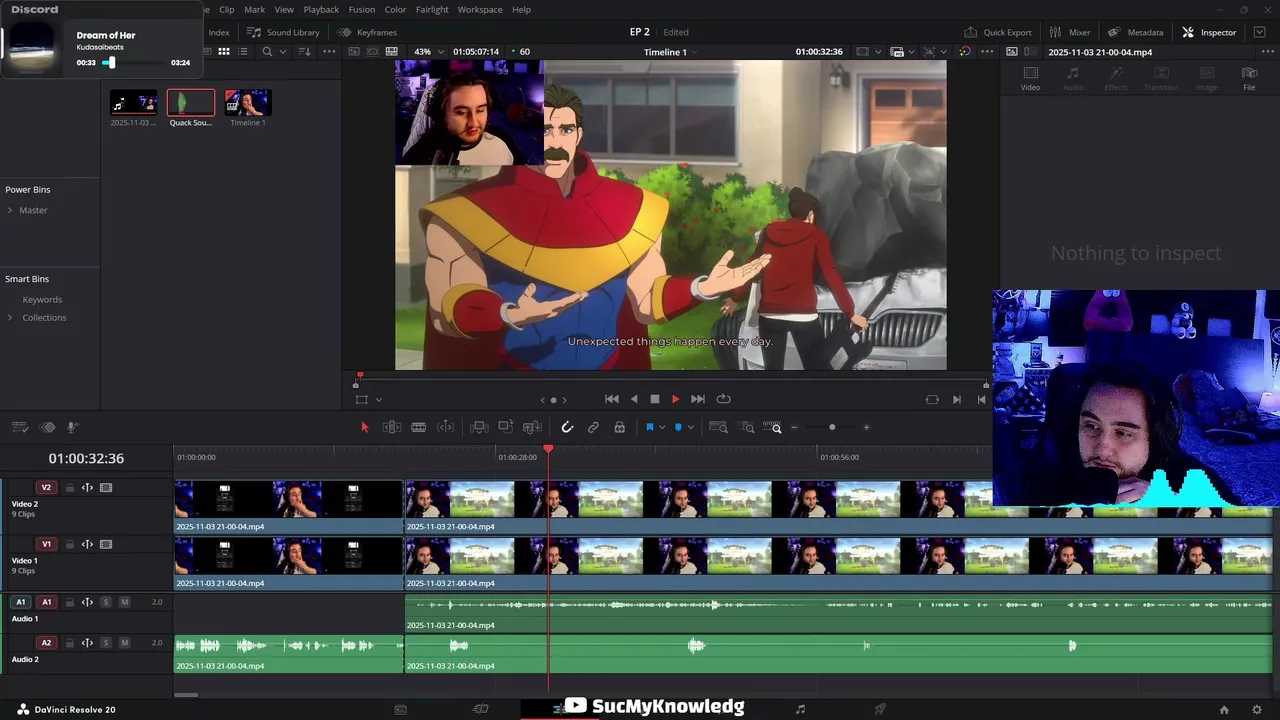Solo the Audio 1 track
This screenshot has height=720, width=1280.
(x=106, y=602)
